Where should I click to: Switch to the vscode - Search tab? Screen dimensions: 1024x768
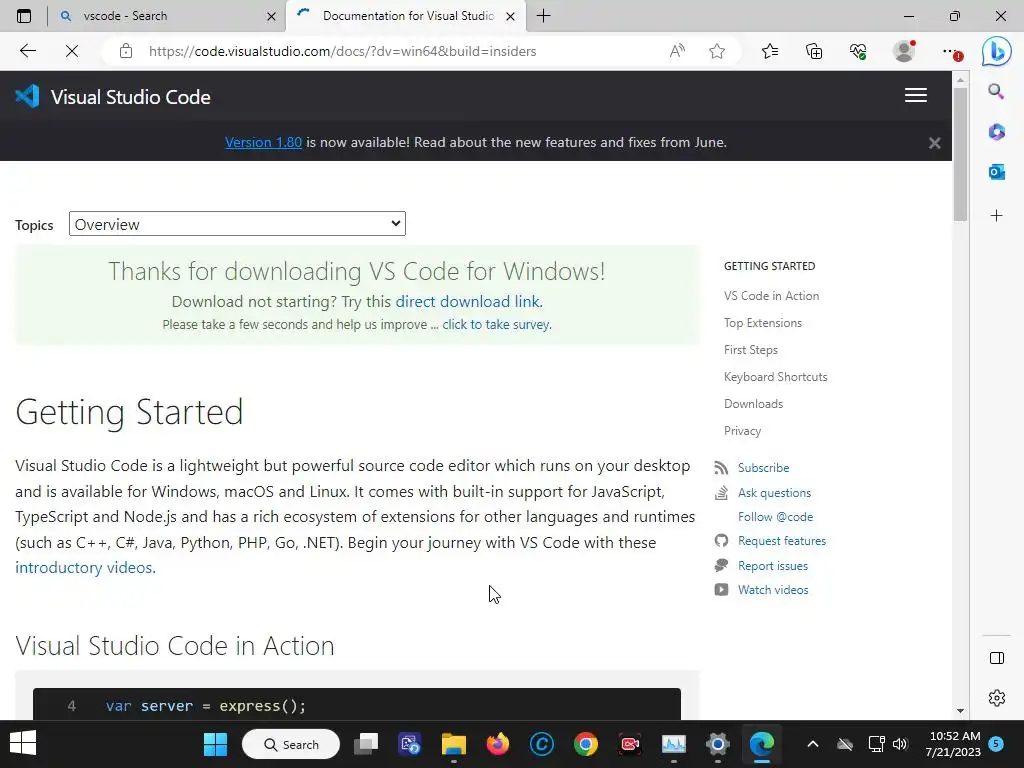(167, 16)
